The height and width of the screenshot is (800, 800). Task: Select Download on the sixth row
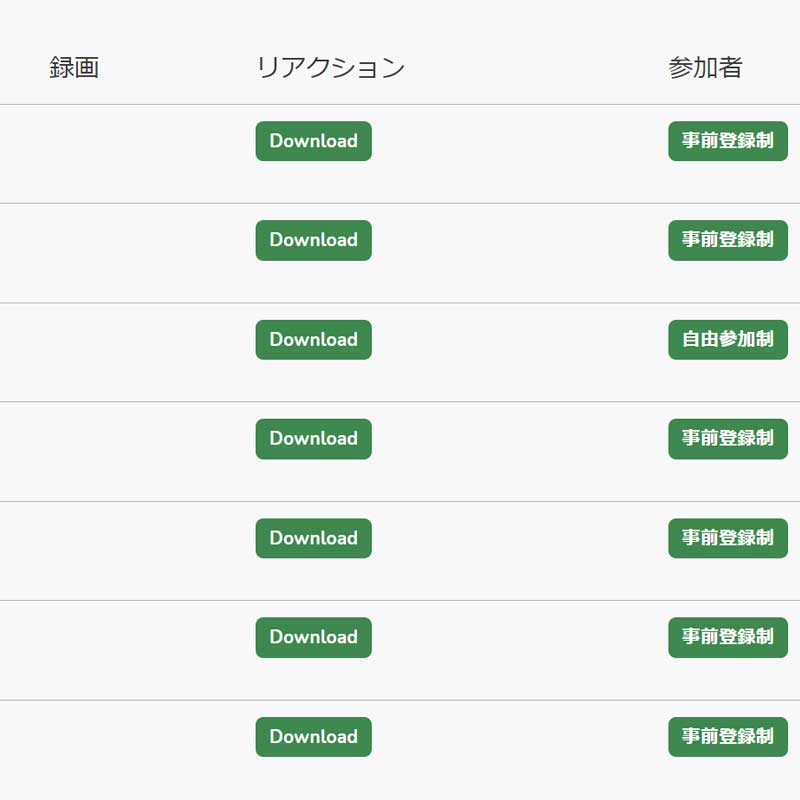click(x=313, y=637)
